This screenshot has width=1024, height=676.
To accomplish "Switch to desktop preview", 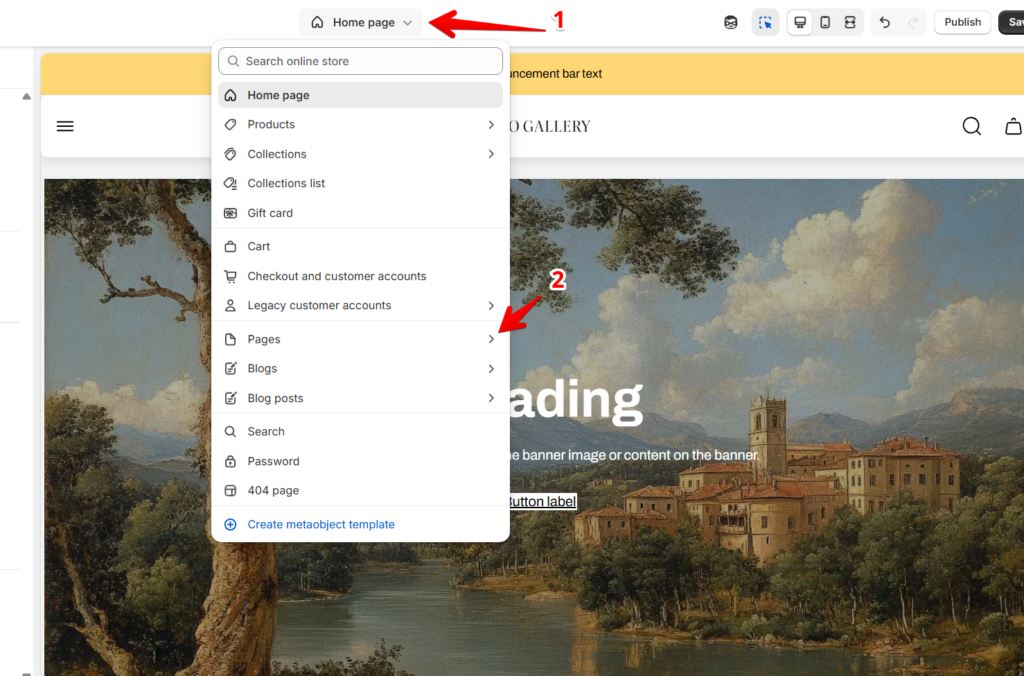I will [800, 23].
